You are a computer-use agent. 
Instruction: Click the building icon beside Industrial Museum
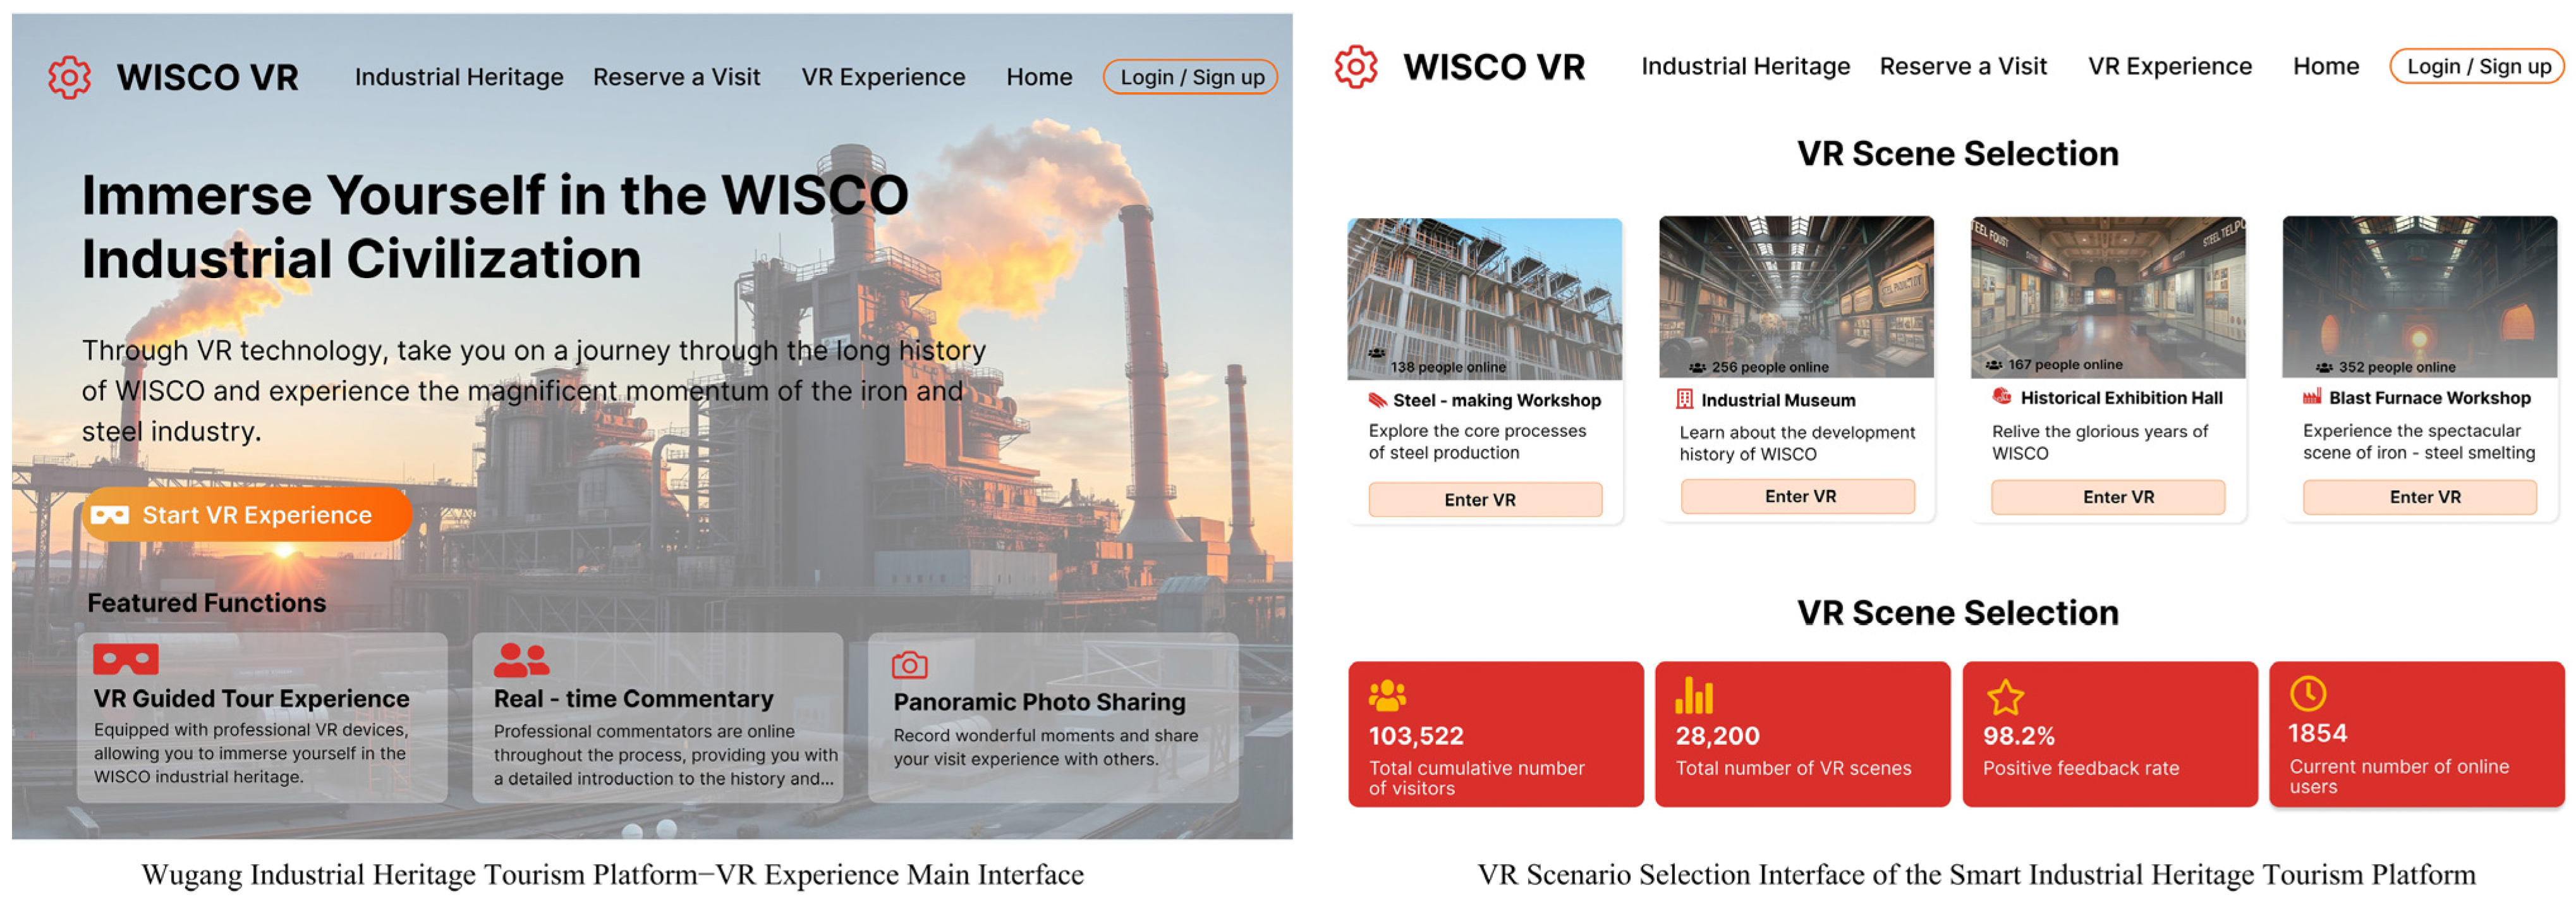point(1684,400)
